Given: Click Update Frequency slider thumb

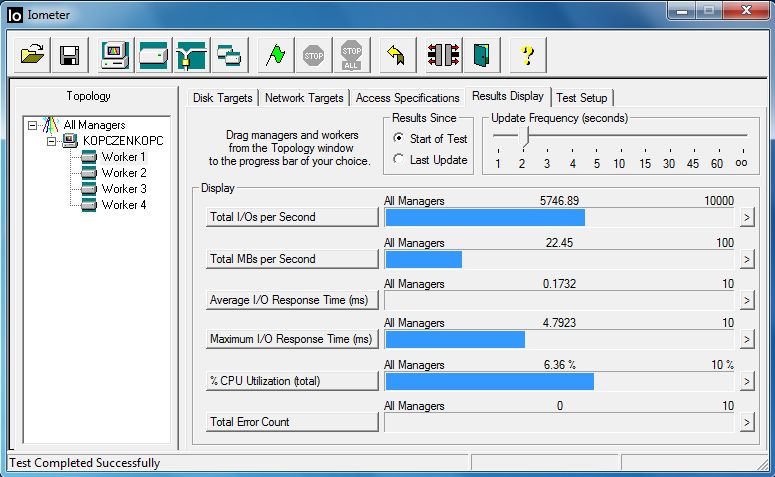Looking at the screenshot, I should [x=525, y=137].
